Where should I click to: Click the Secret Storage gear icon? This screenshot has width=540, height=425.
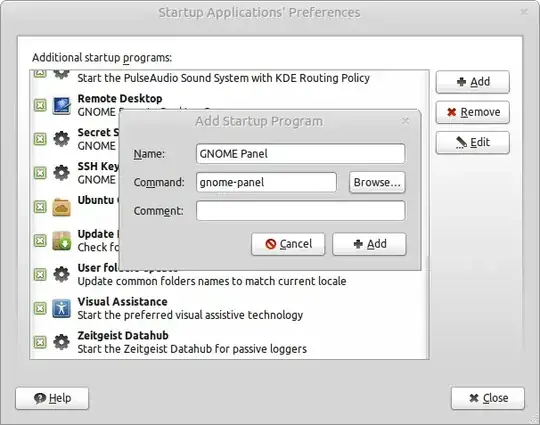point(62,139)
